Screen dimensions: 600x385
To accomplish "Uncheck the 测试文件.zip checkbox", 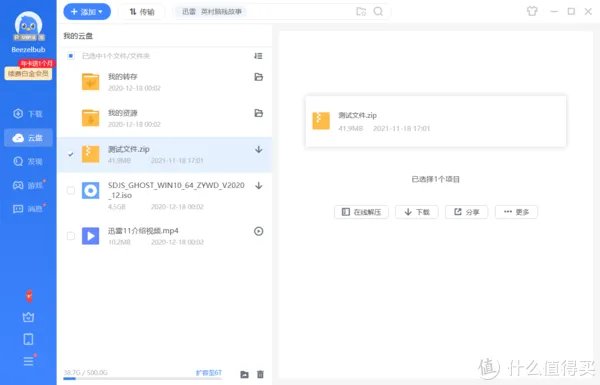I will [71, 154].
